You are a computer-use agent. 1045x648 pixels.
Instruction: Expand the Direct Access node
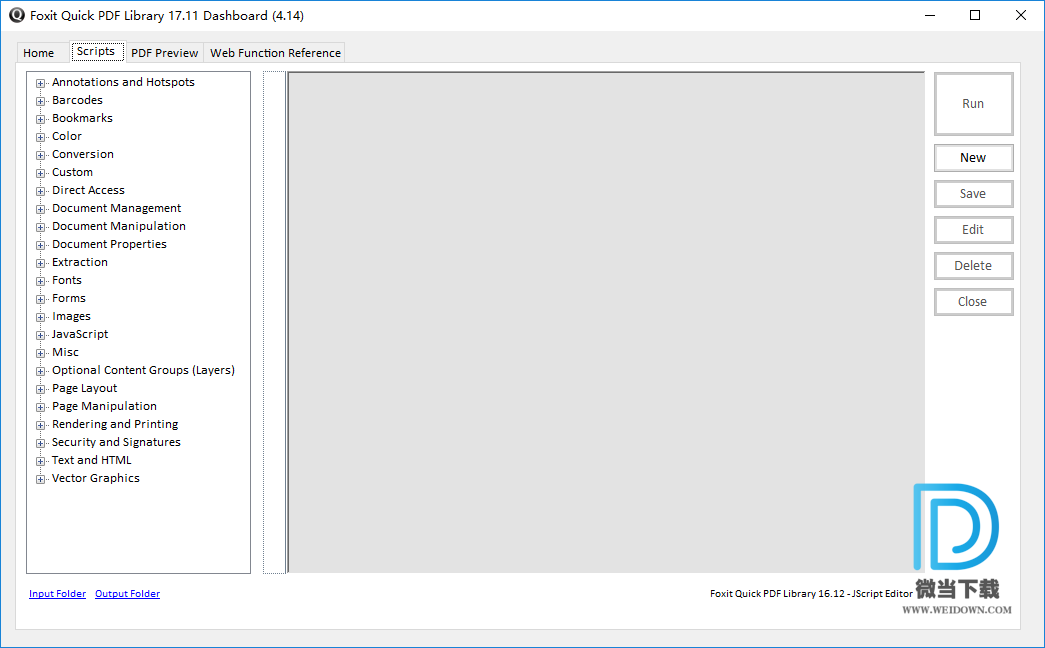click(x=41, y=191)
